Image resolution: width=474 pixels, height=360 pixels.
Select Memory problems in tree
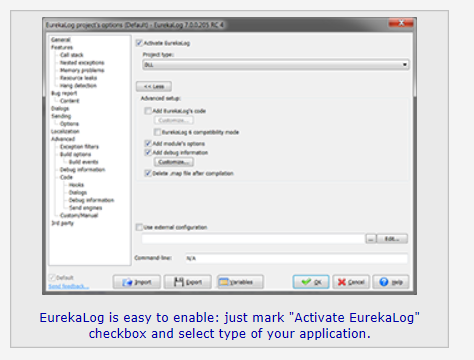pos(82,70)
